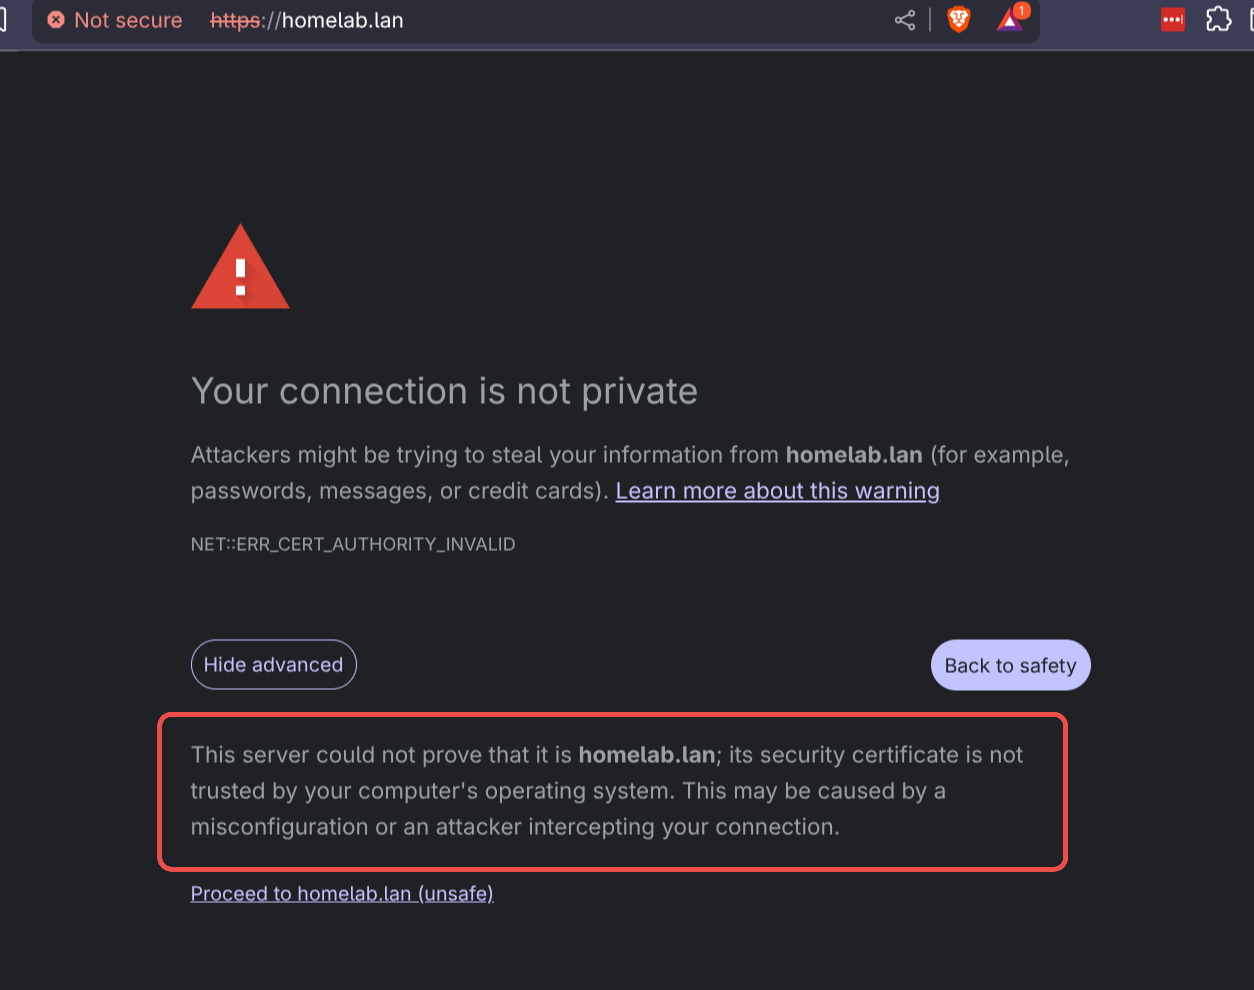The width and height of the screenshot is (1254, 990).
Task: Click the partially visible icon at toolbar's right edge
Action: tap(1249, 19)
